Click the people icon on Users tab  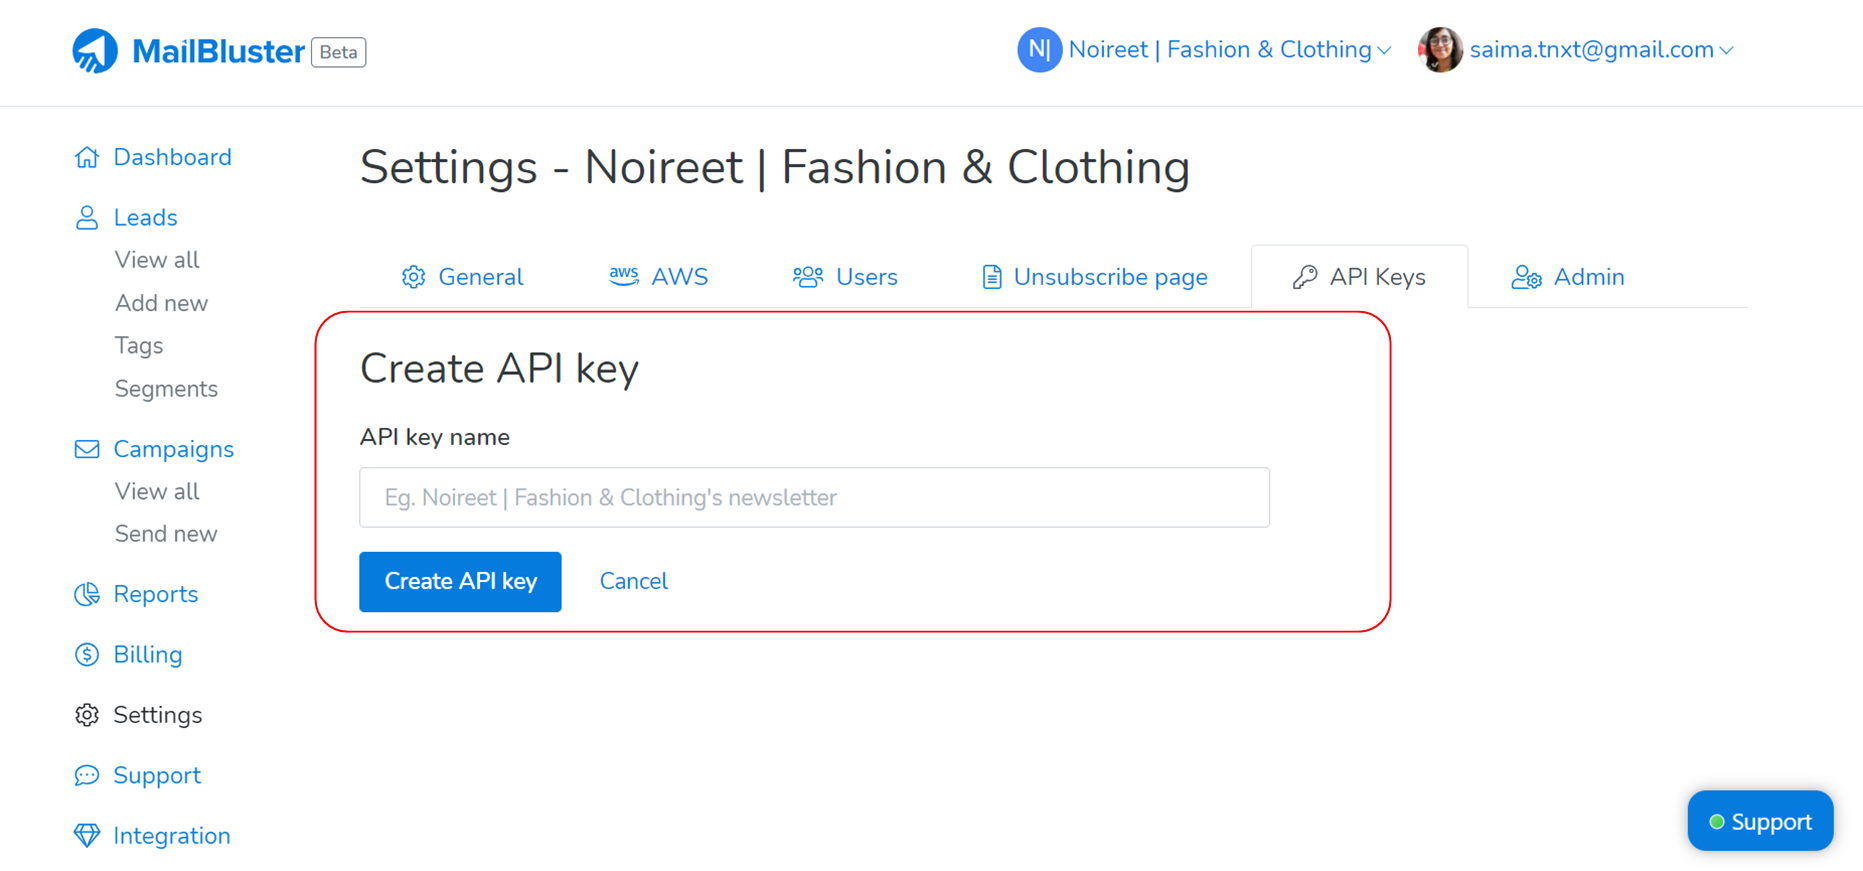808,277
